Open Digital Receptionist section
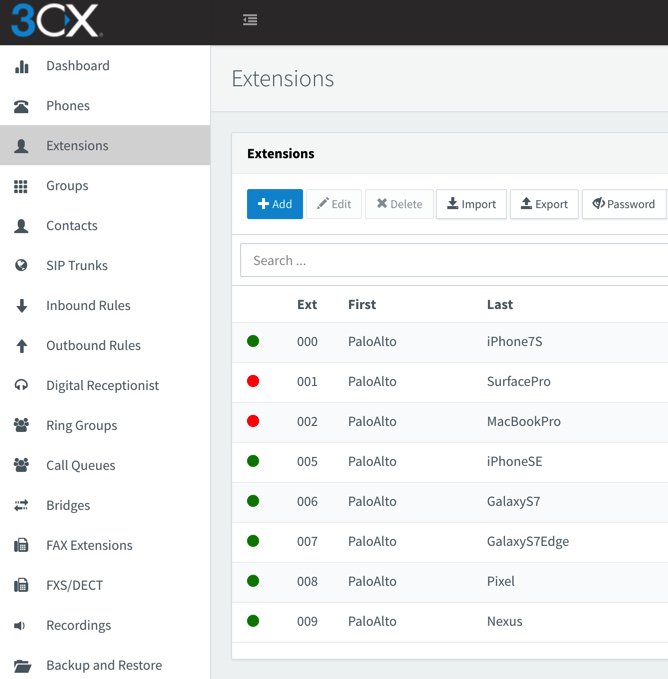Viewport: 668px width, 679px height. pos(105,385)
